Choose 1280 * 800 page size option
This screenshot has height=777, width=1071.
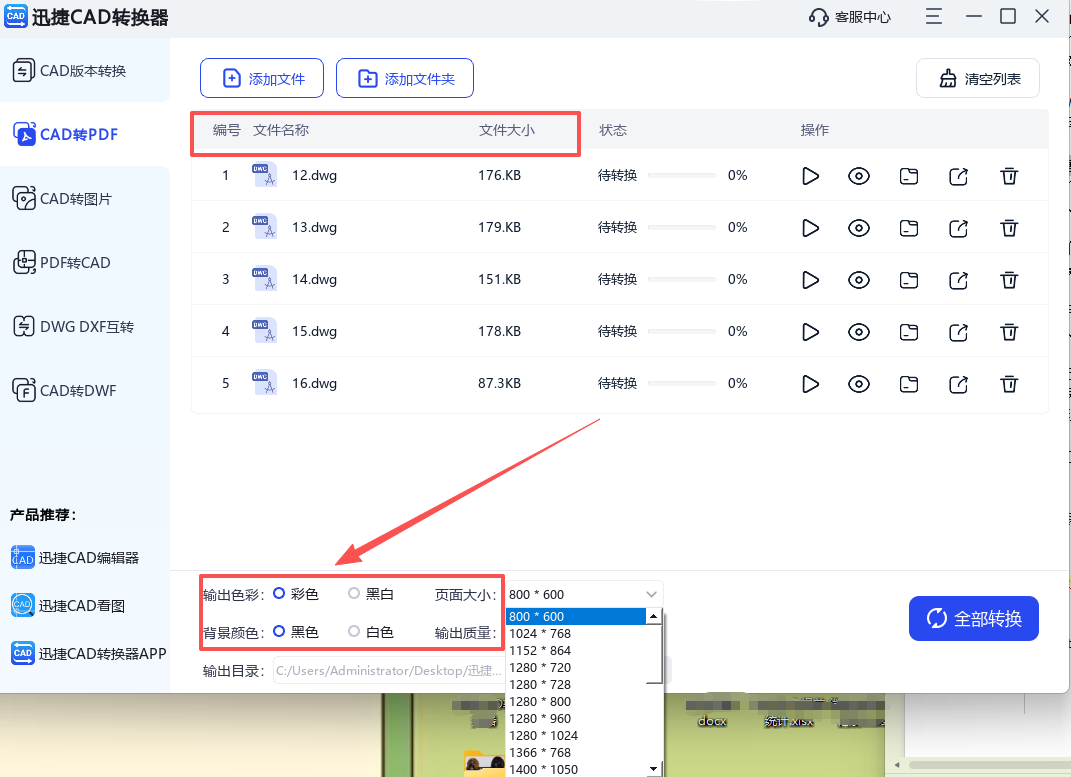576,702
